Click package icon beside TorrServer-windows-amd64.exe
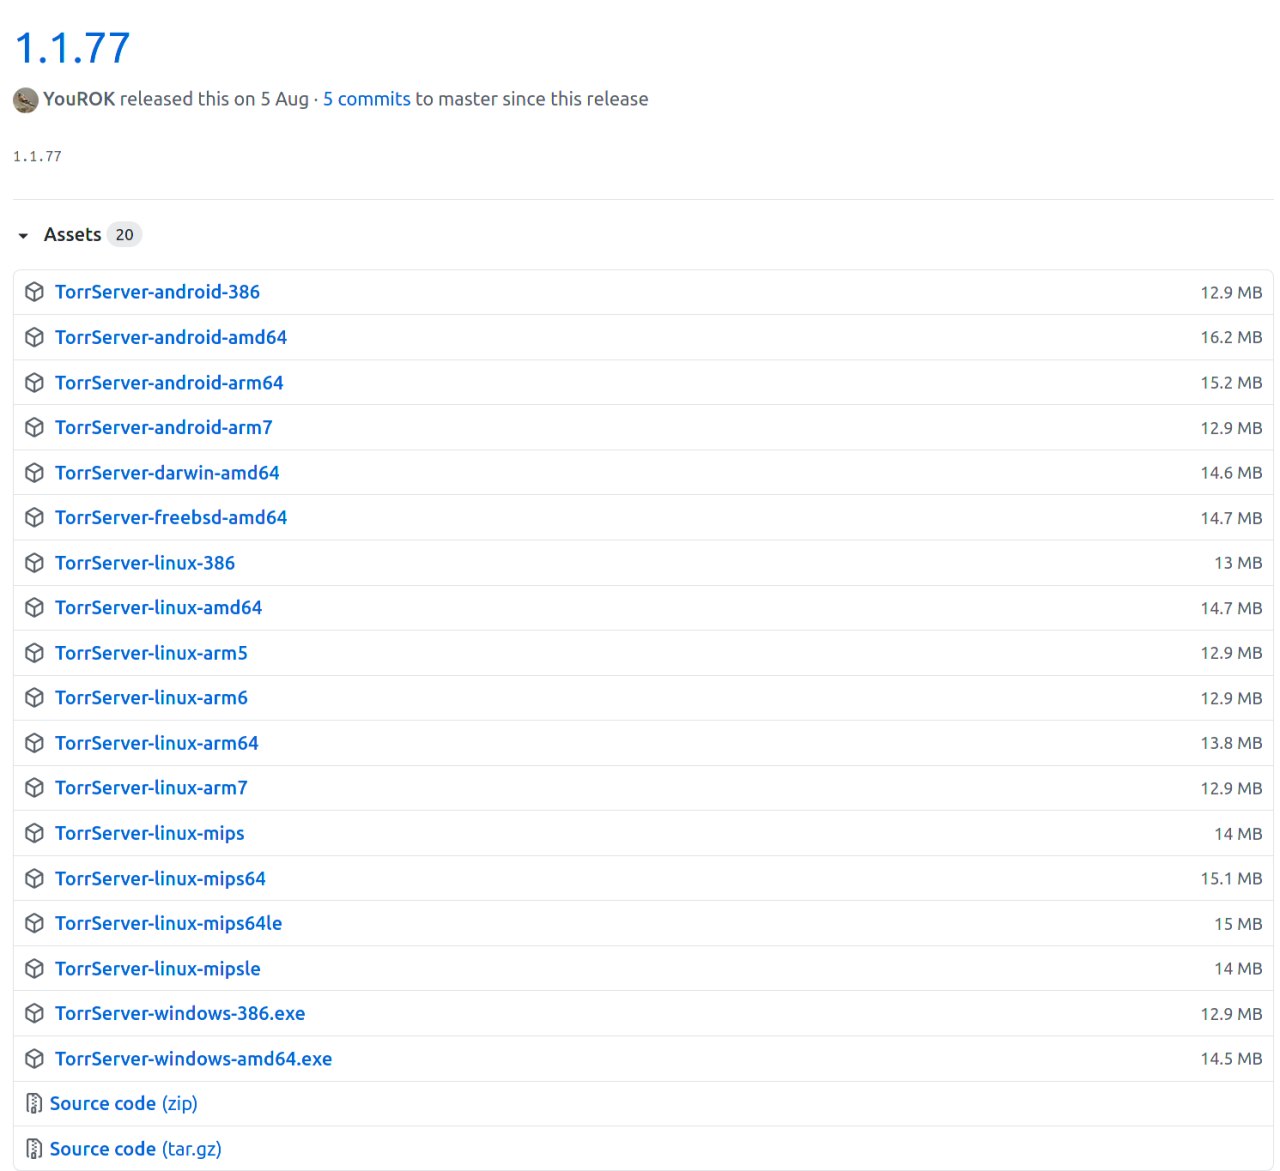 click(x=34, y=1059)
